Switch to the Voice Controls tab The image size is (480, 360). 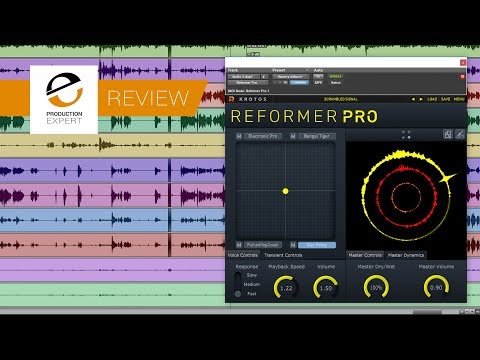coord(243,255)
